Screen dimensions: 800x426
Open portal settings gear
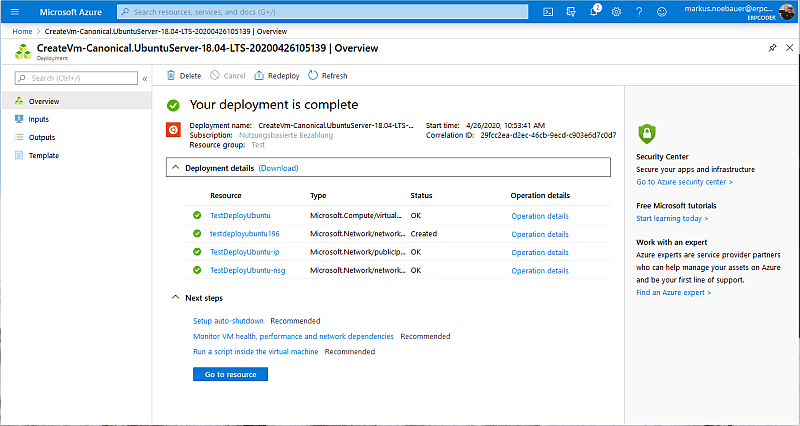[616, 12]
